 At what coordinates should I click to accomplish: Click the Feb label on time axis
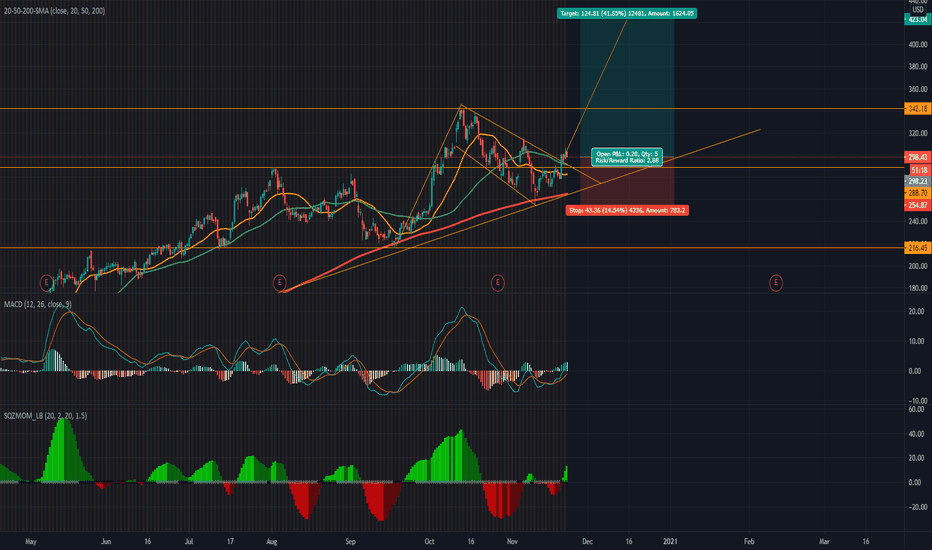click(x=749, y=542)
